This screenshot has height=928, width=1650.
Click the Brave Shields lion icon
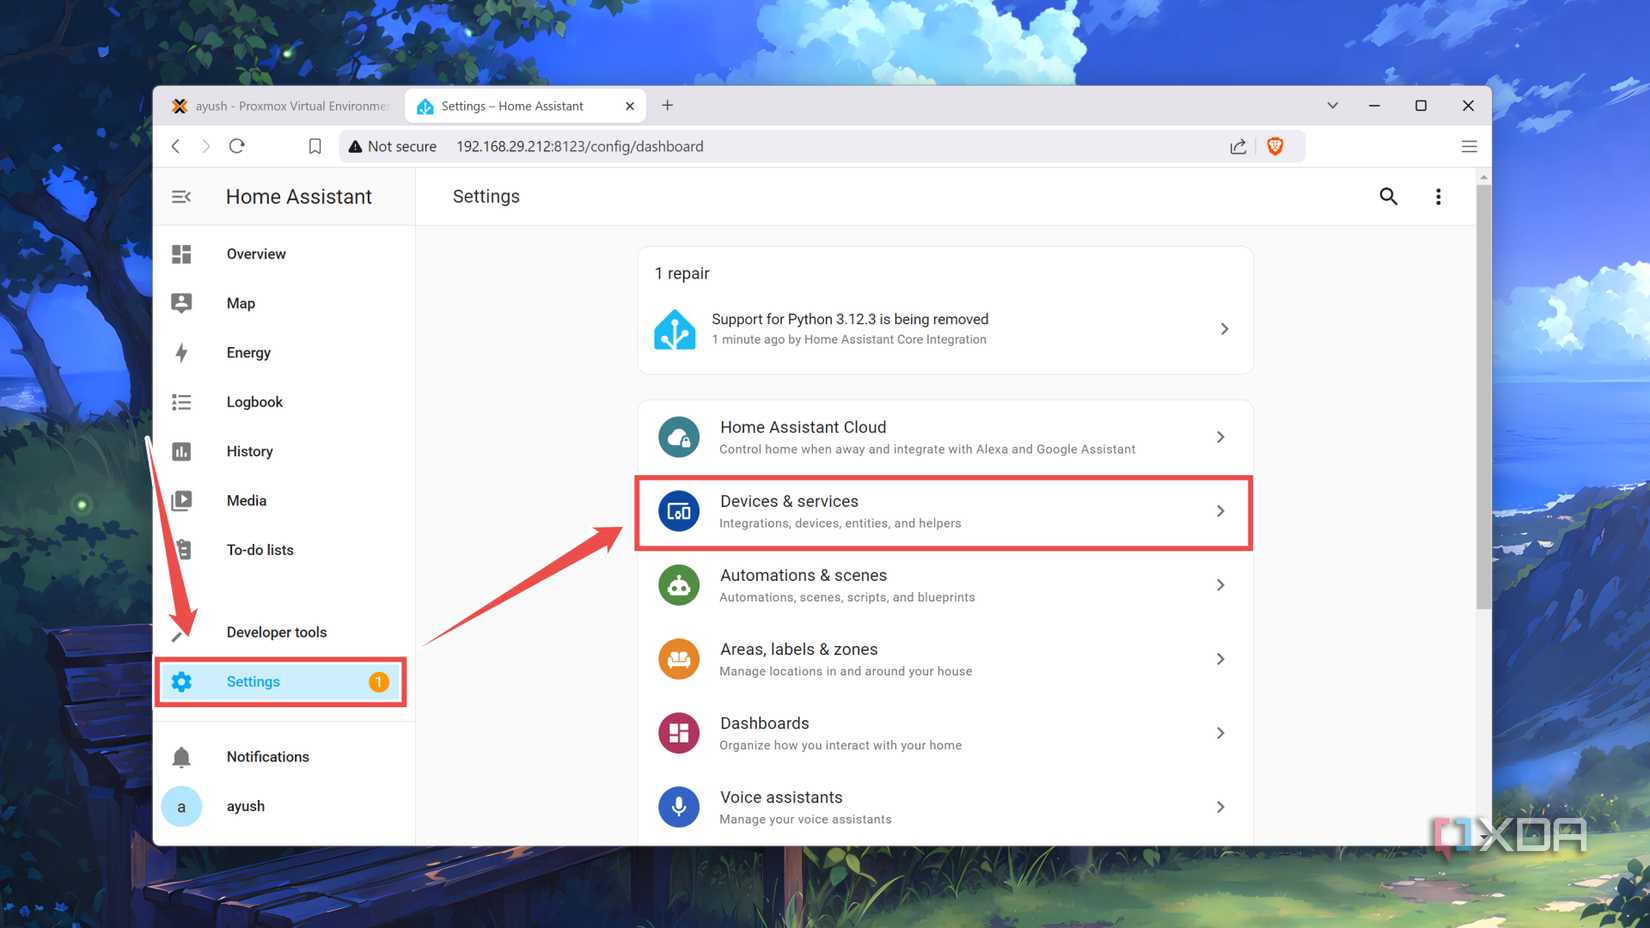1275,146
